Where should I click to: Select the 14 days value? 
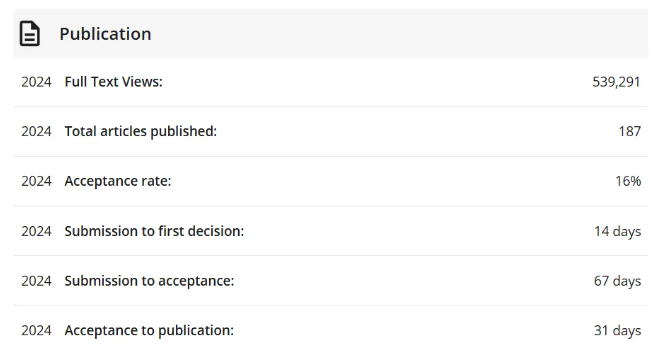point(617,231)
